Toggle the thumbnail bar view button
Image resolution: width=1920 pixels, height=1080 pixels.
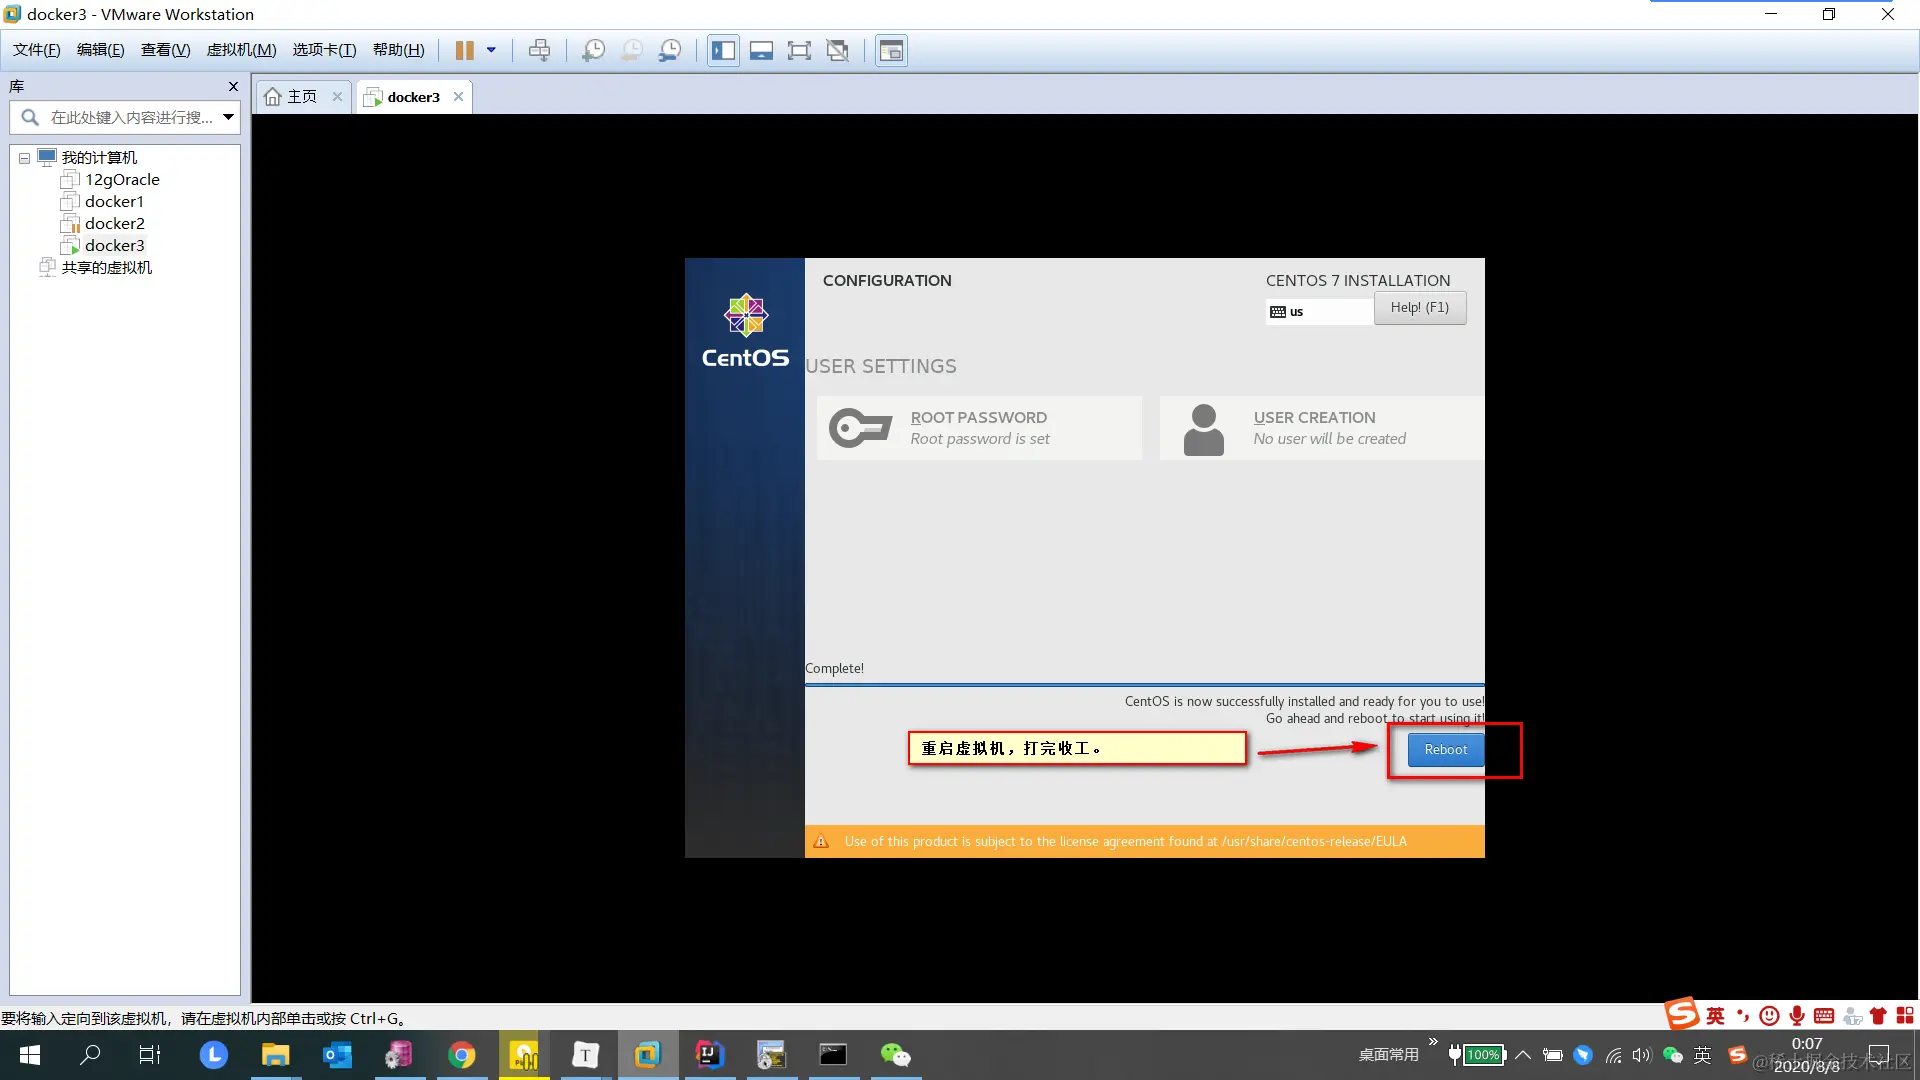point(761,50)
